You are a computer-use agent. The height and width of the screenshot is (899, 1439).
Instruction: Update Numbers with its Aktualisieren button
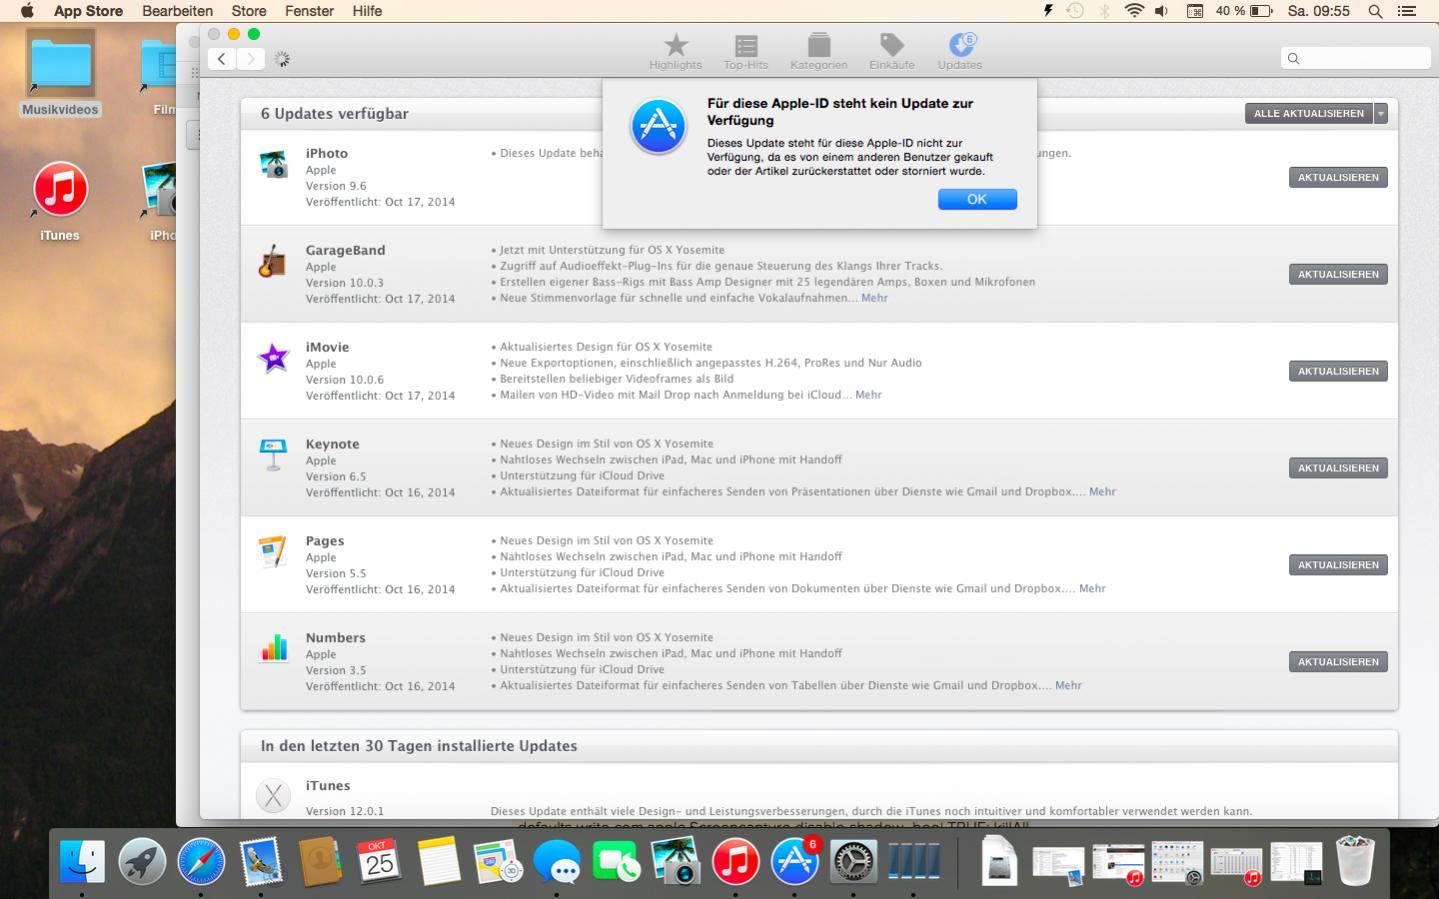coord(1338,662)
